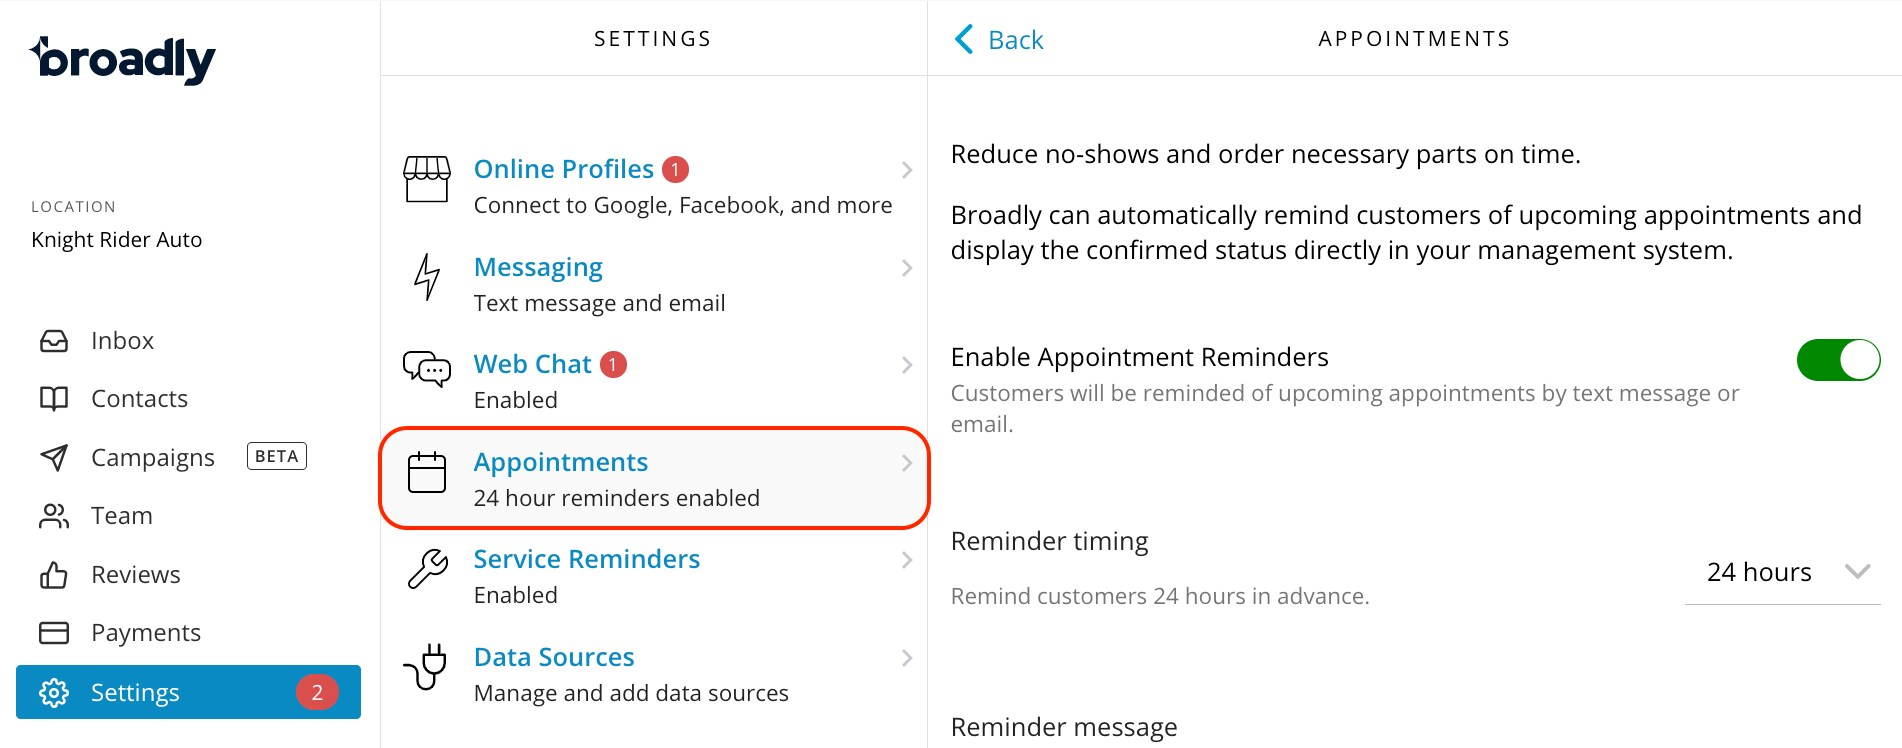Click the Web Chat speech bubbles icon
The image size is (1902, 748).
427,369
